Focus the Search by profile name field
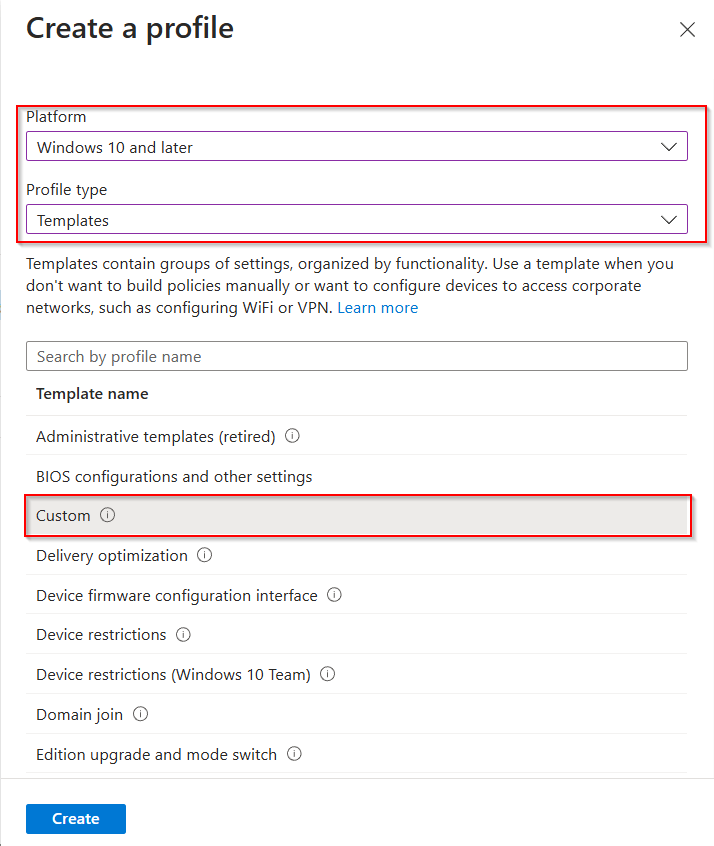This screenshot has width=714, height=846. pyautogui.click(x=356, y=356)
